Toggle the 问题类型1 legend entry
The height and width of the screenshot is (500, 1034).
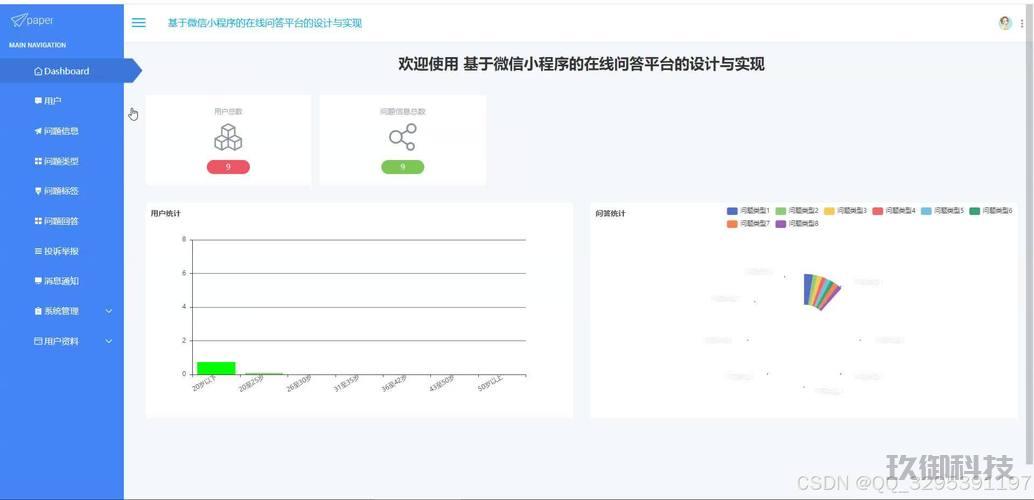coord(748,210)
